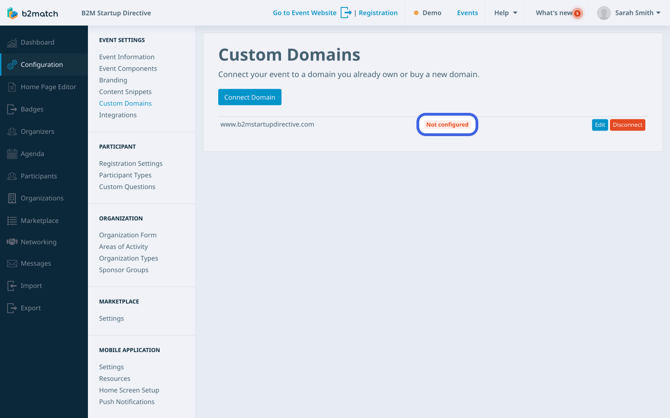Open the Events link in header

[467, 13]
